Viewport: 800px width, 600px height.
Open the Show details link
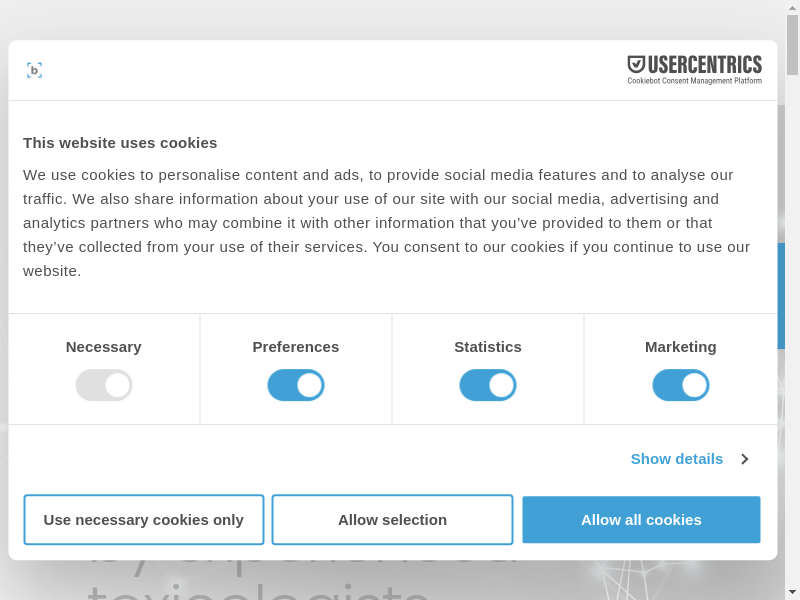click(x=676, y=459)
